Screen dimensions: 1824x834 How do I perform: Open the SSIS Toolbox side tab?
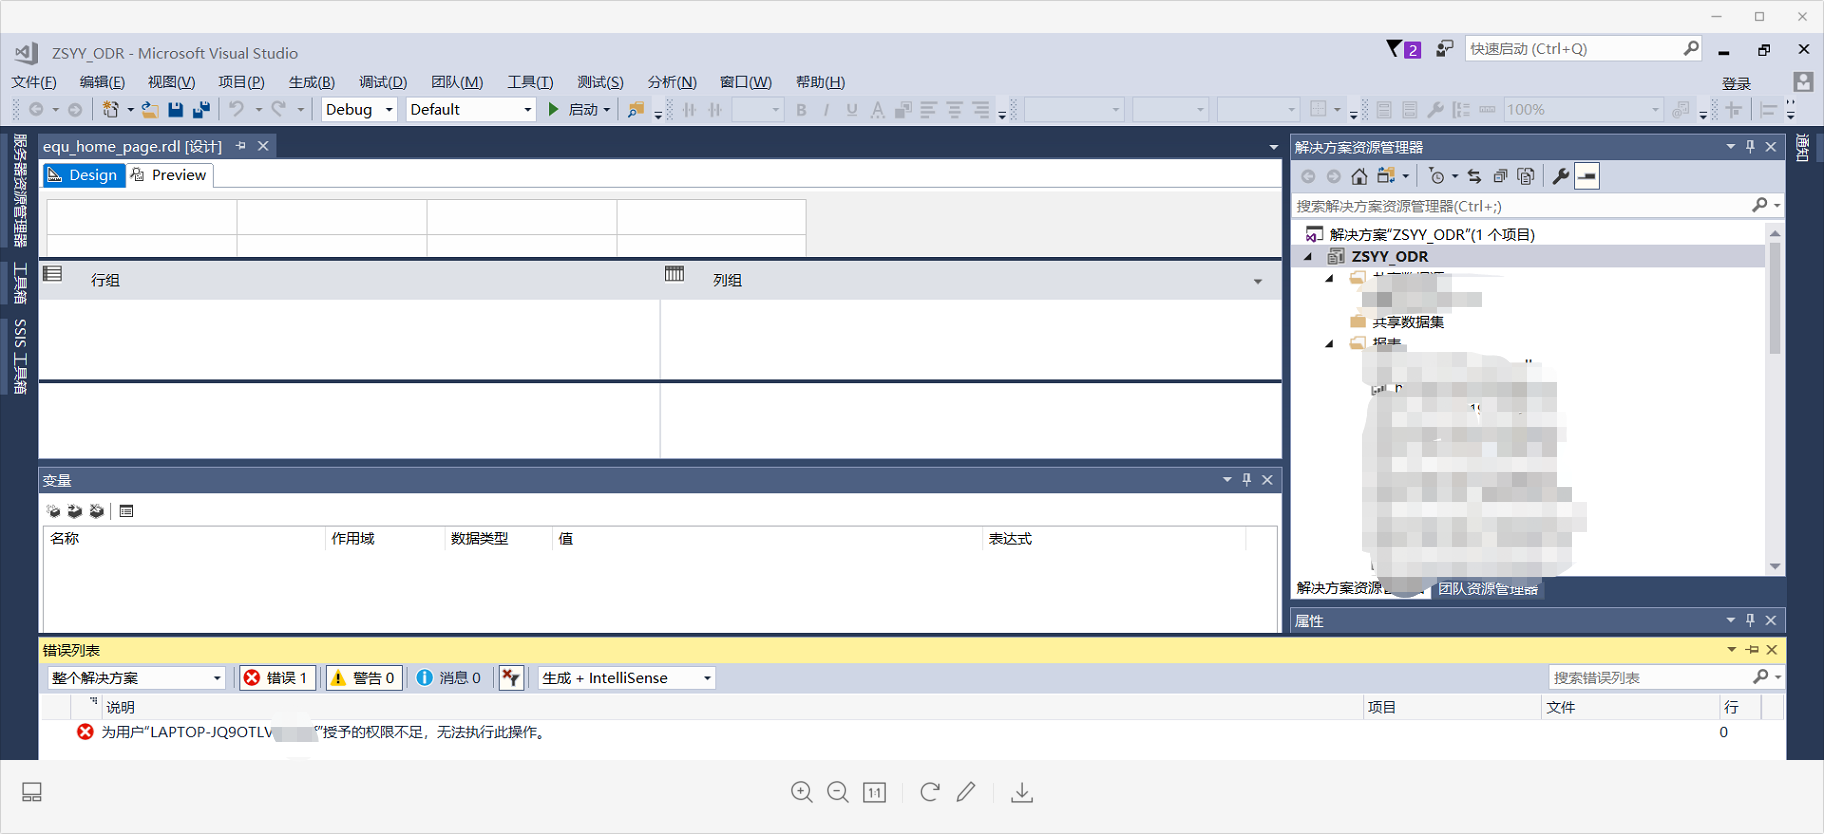[20, 356]
